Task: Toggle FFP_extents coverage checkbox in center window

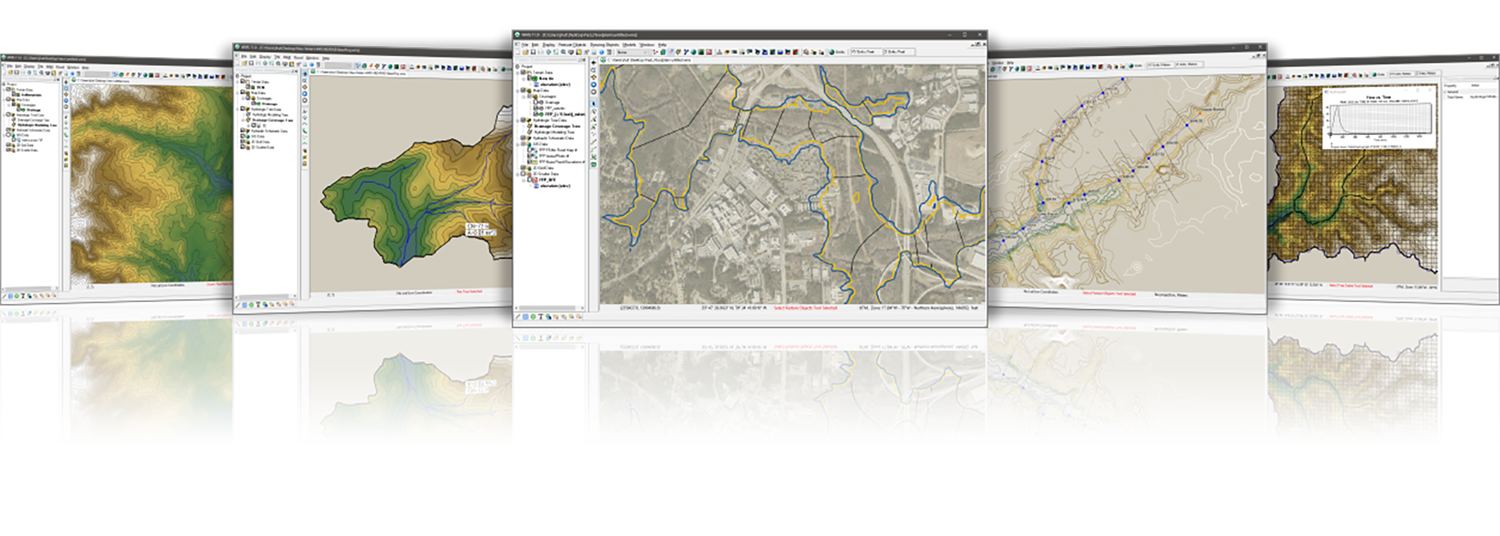Action: pyautogui.click(x=535, y=108)
